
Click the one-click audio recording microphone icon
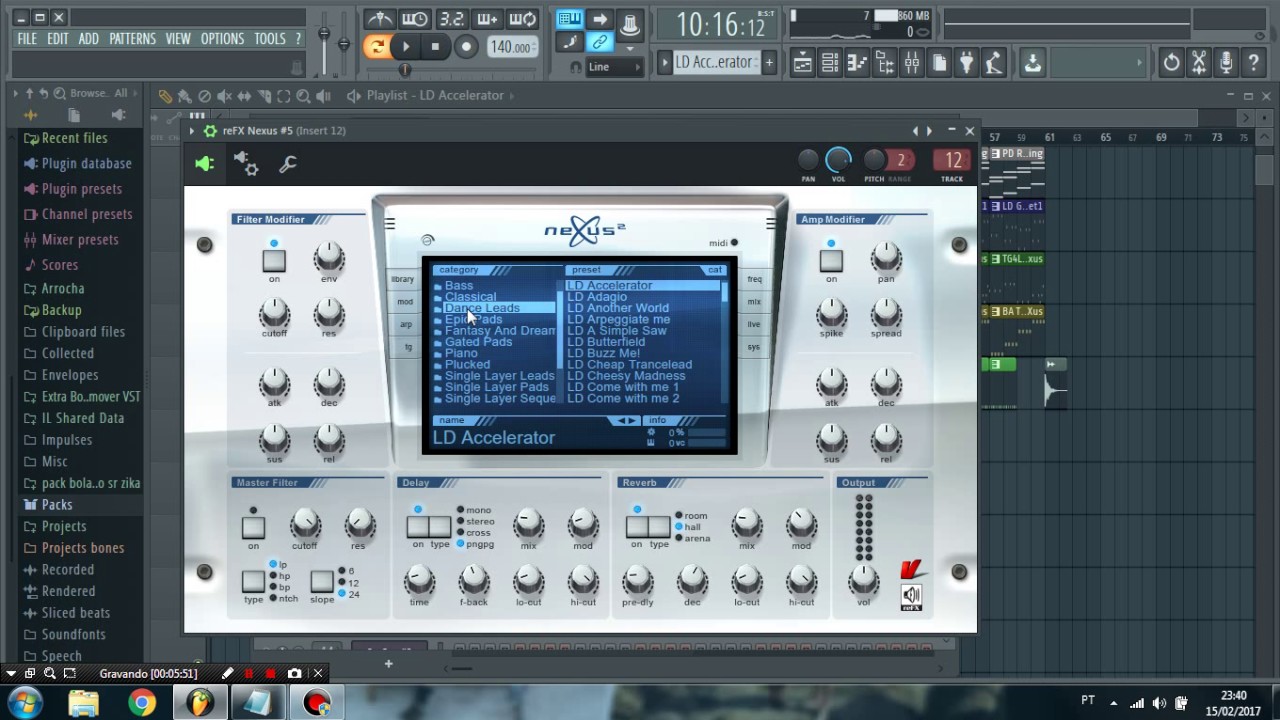1226,63
